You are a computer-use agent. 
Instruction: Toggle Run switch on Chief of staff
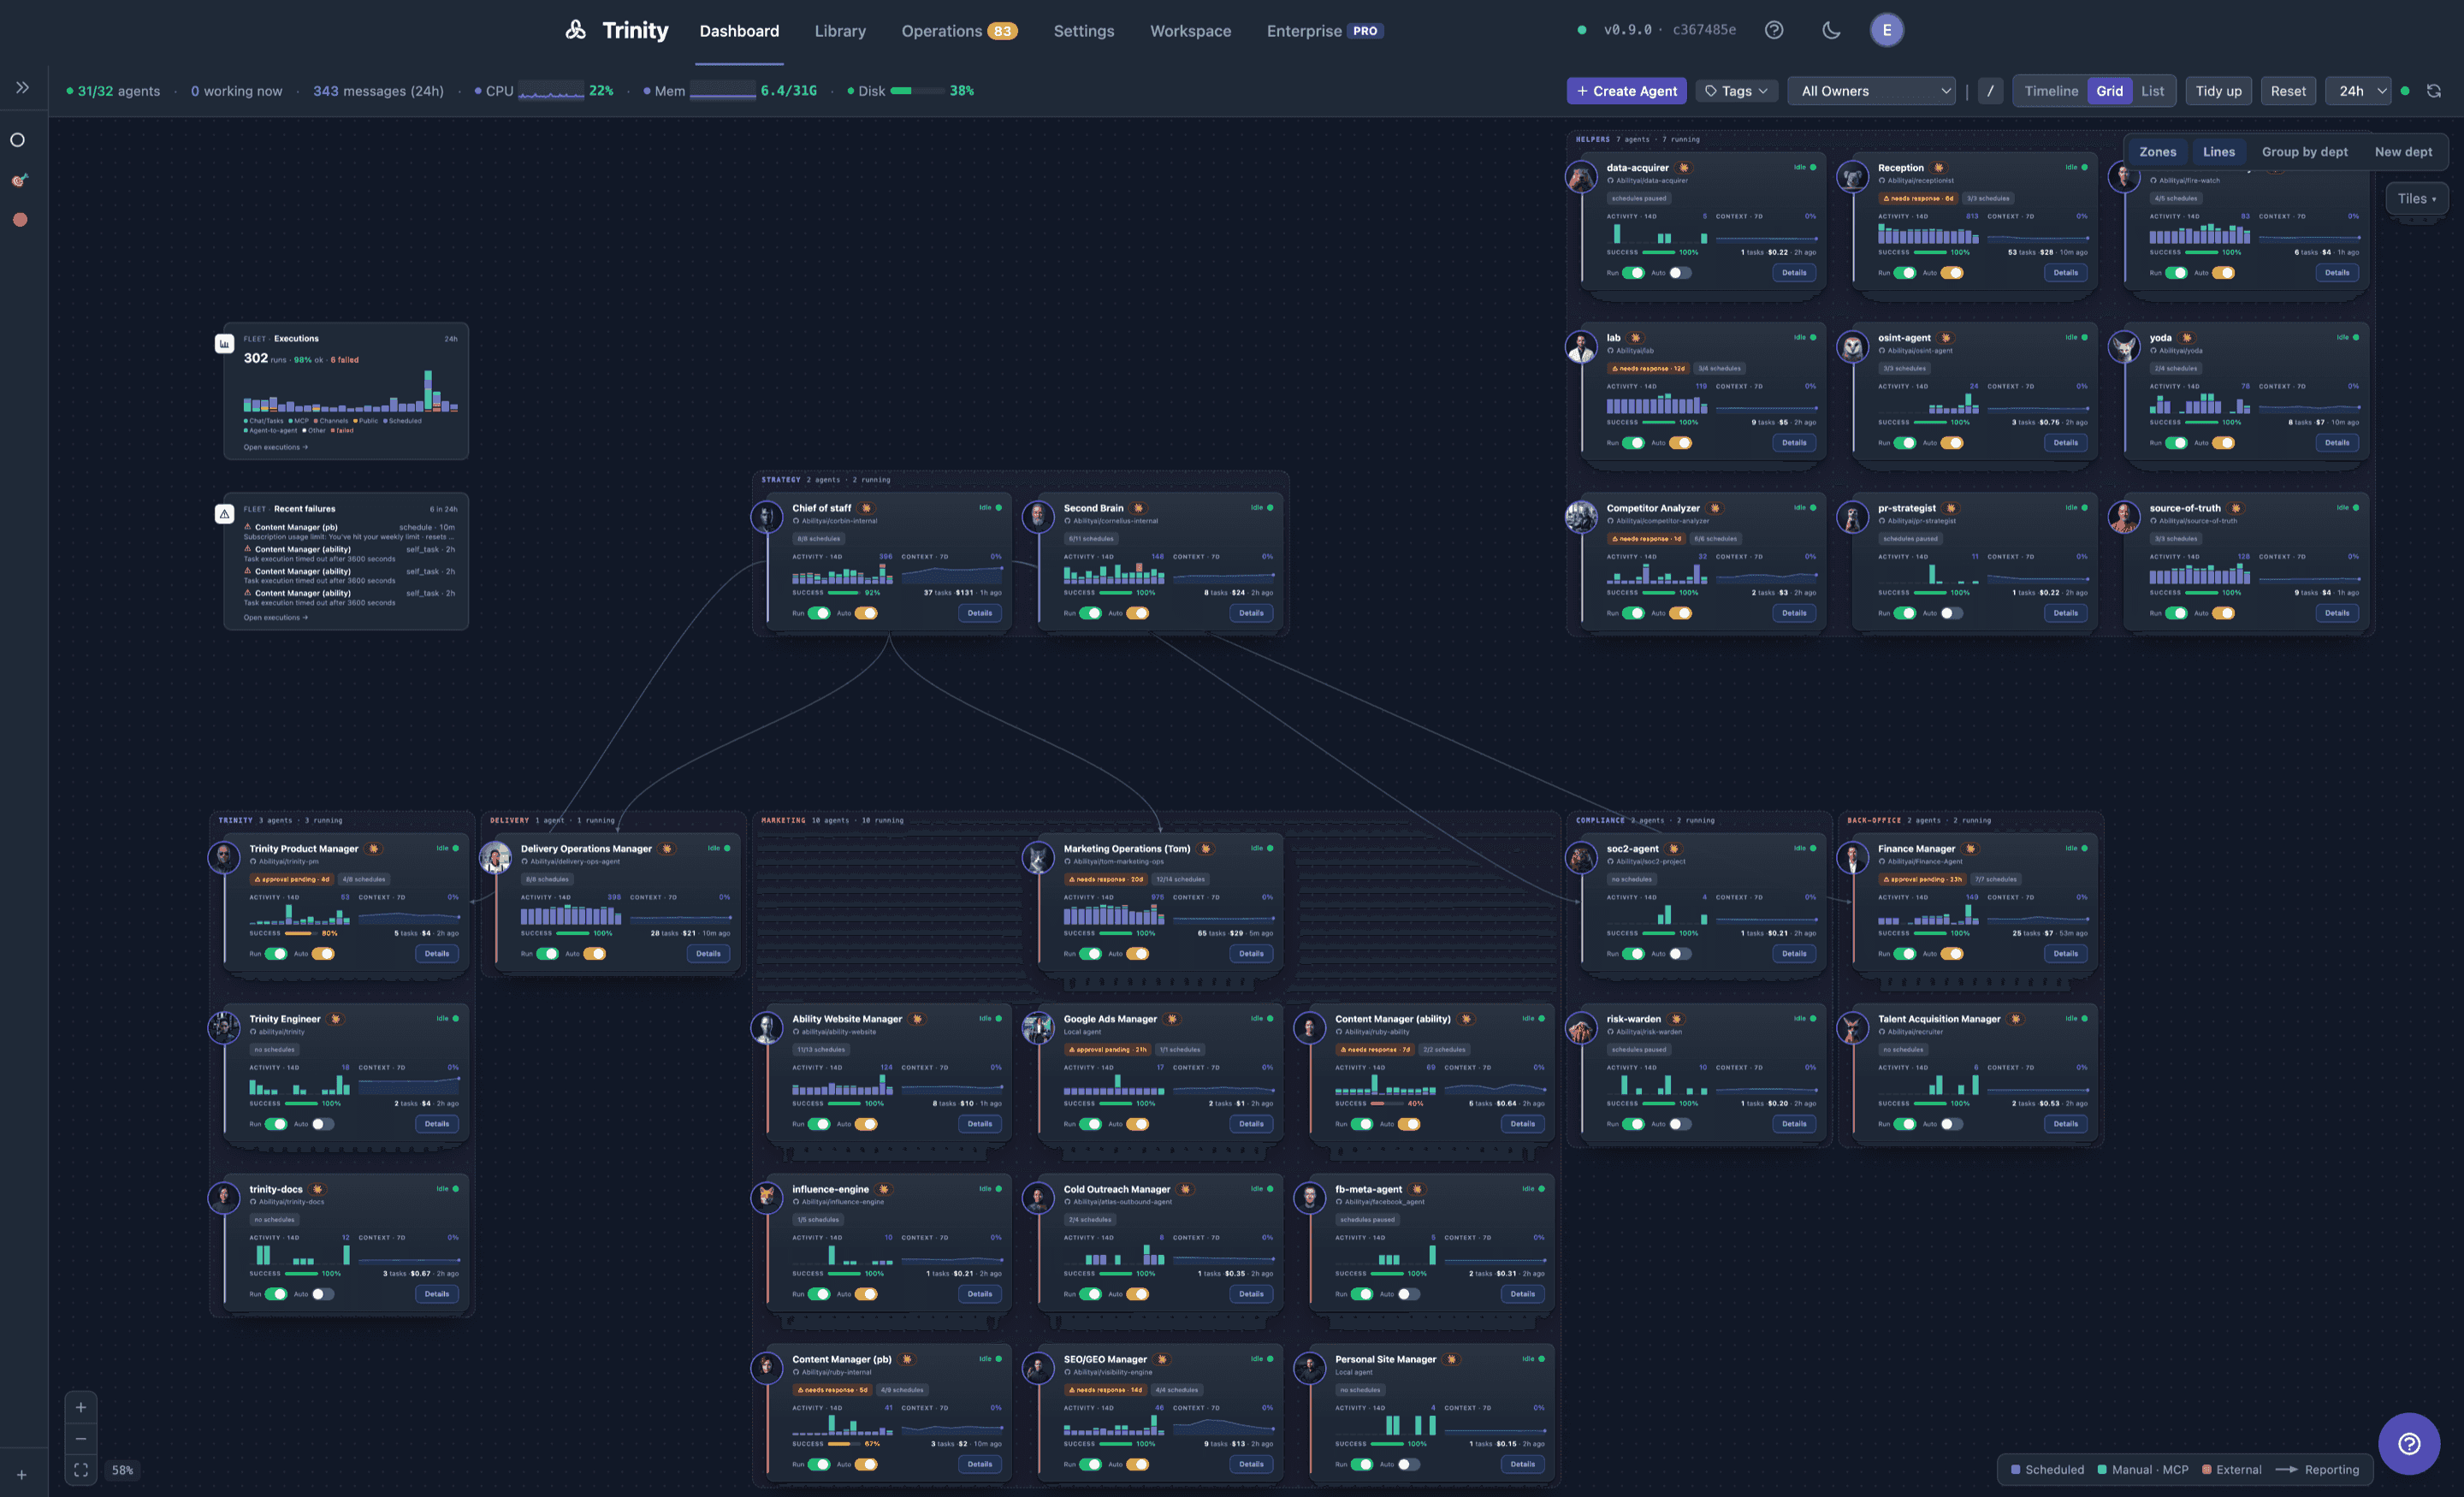(x=819, y=613)
